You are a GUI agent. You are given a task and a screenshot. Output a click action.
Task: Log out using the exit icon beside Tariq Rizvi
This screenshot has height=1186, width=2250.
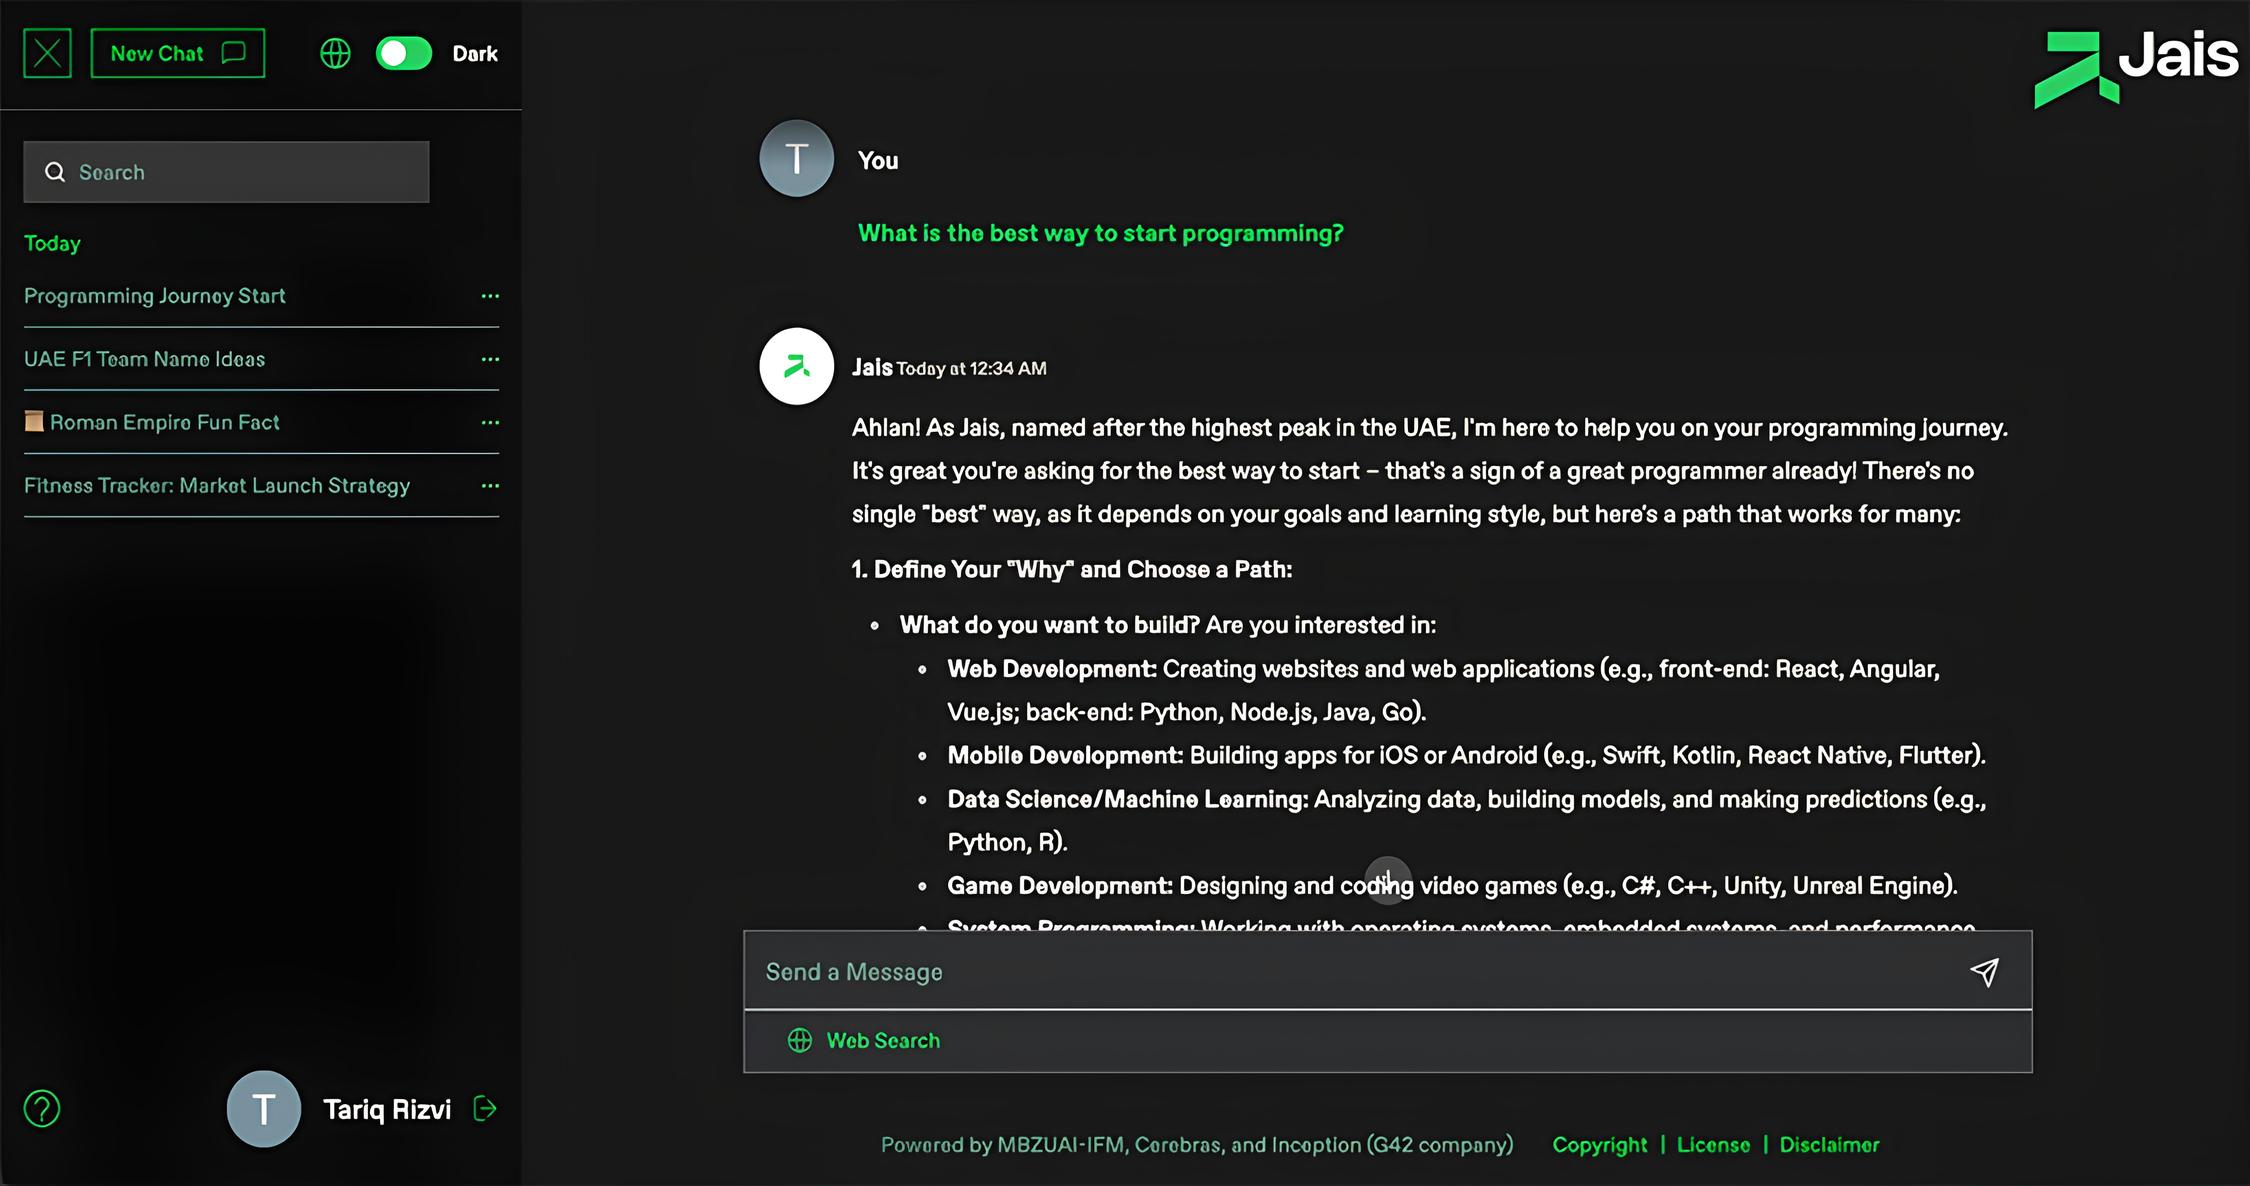click(485, 1109)
